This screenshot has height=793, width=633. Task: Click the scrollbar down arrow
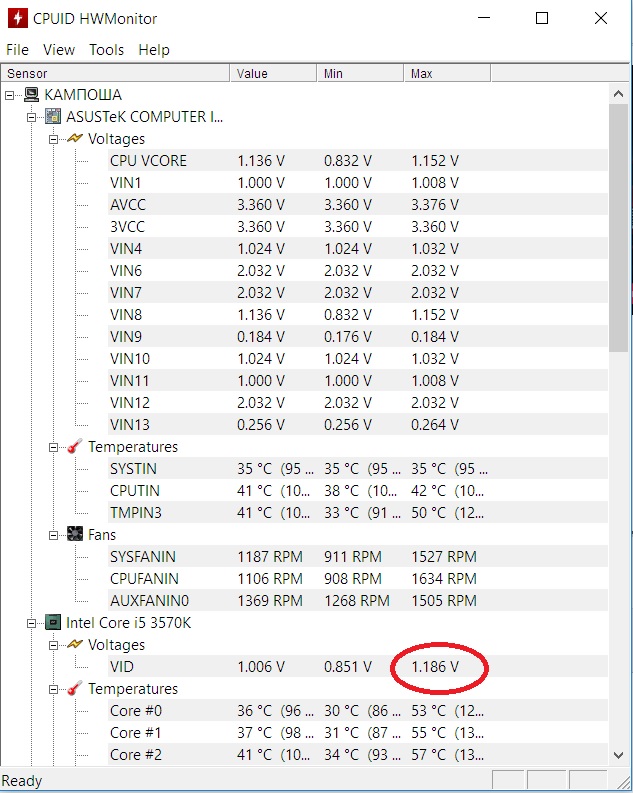(x=618, y=755)
